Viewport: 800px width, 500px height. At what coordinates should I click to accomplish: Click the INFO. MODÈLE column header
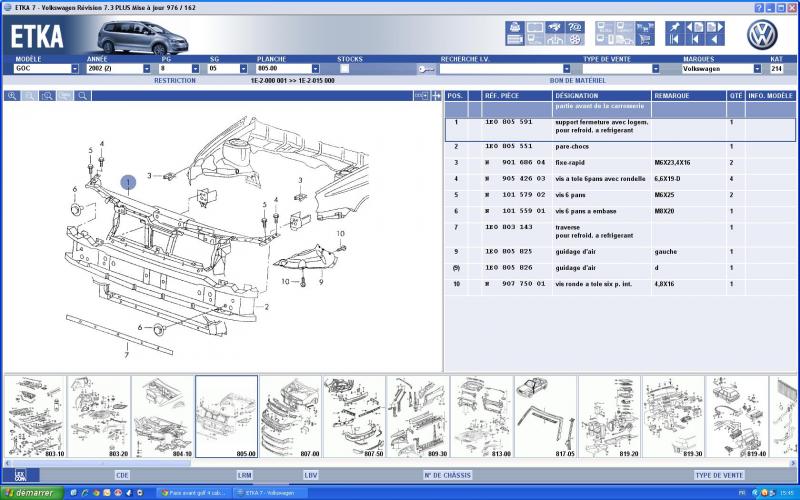coord(770,96)
